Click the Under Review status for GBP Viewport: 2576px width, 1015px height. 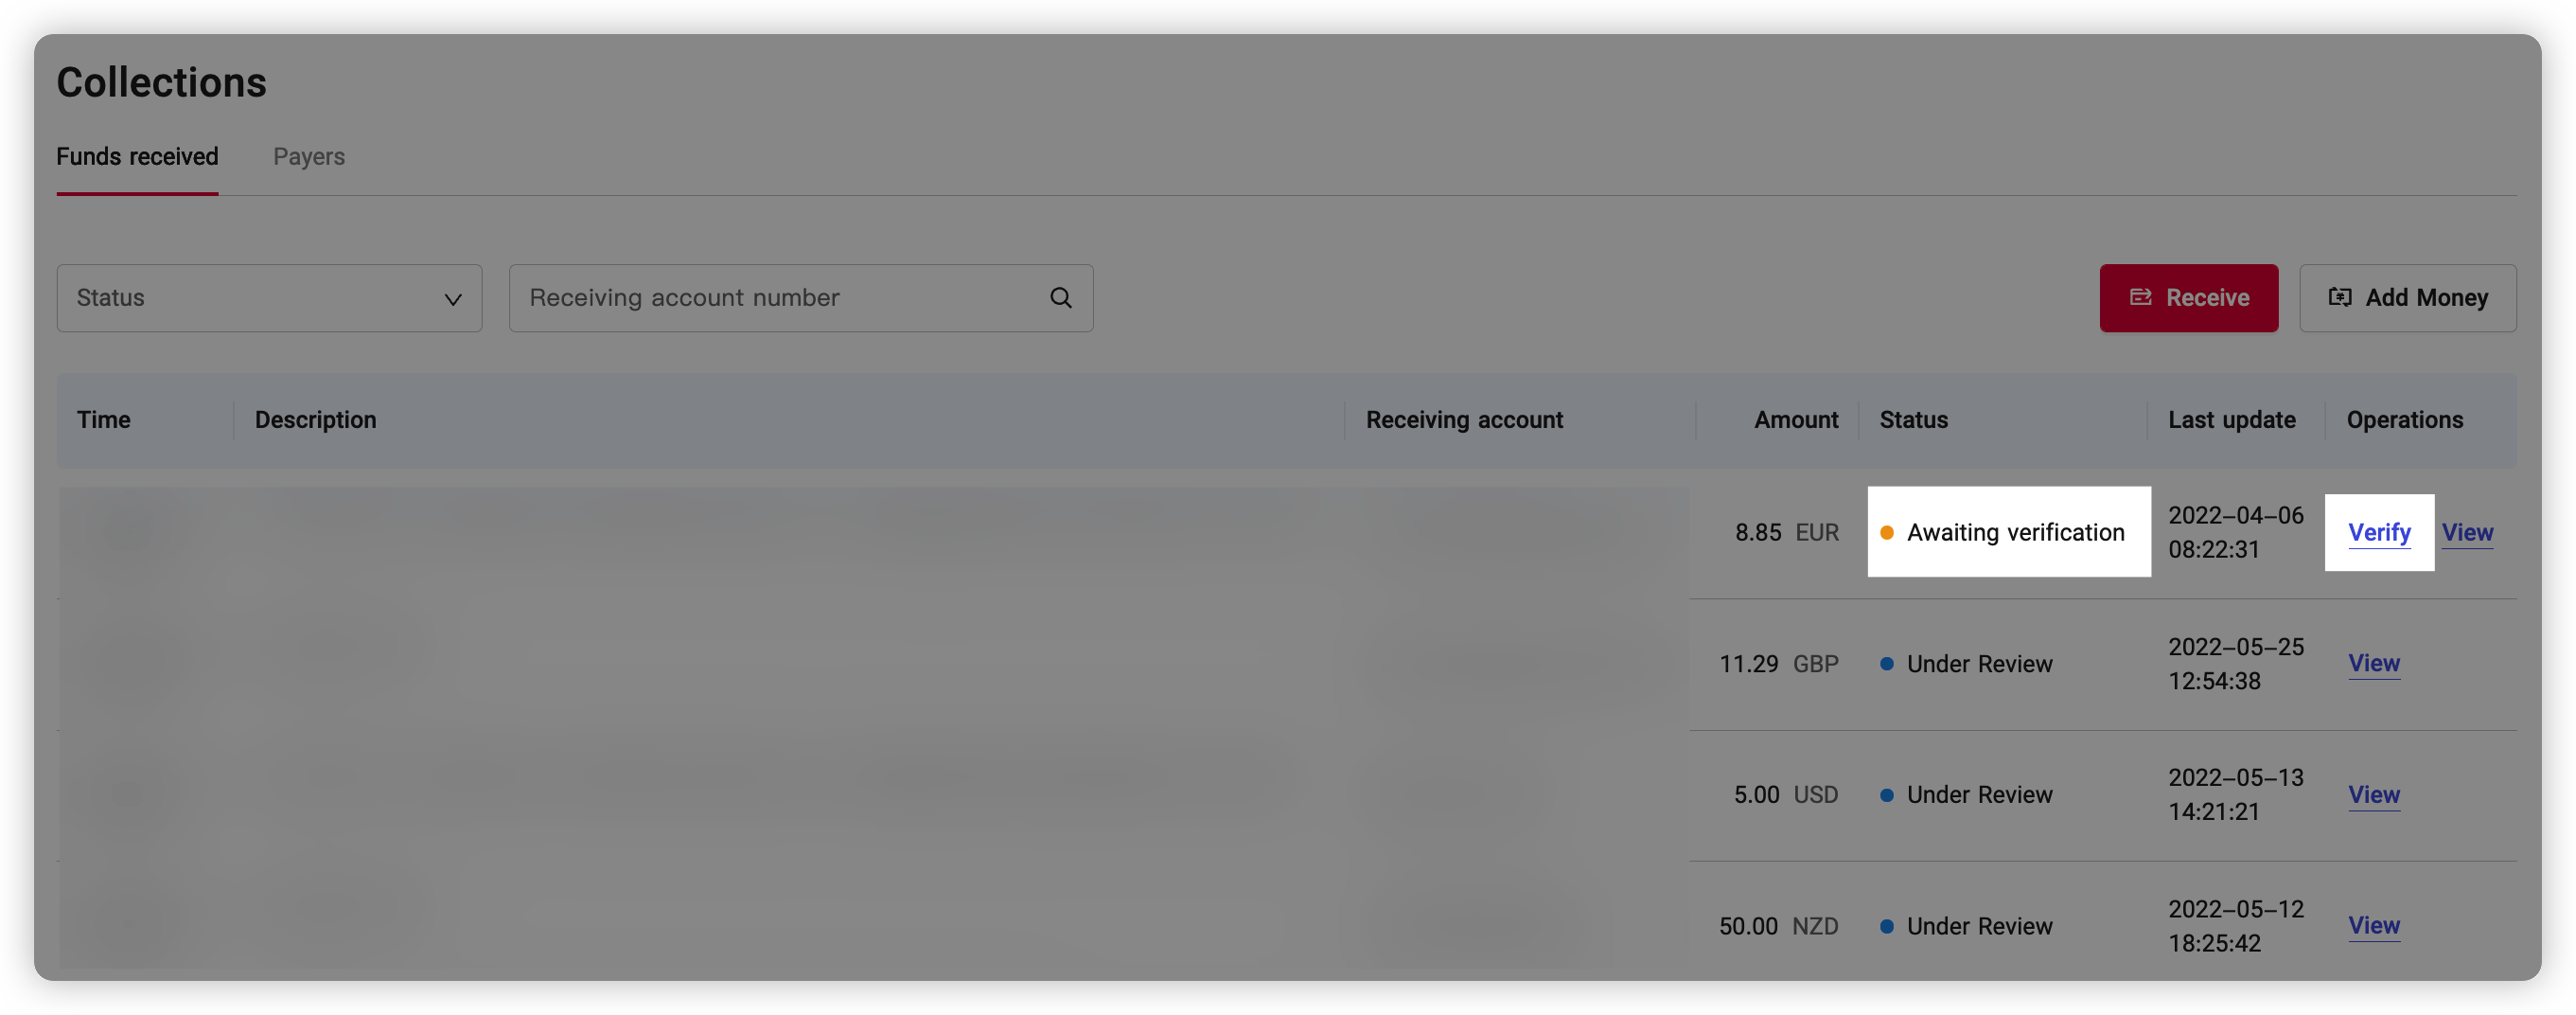pos(1978,664)
